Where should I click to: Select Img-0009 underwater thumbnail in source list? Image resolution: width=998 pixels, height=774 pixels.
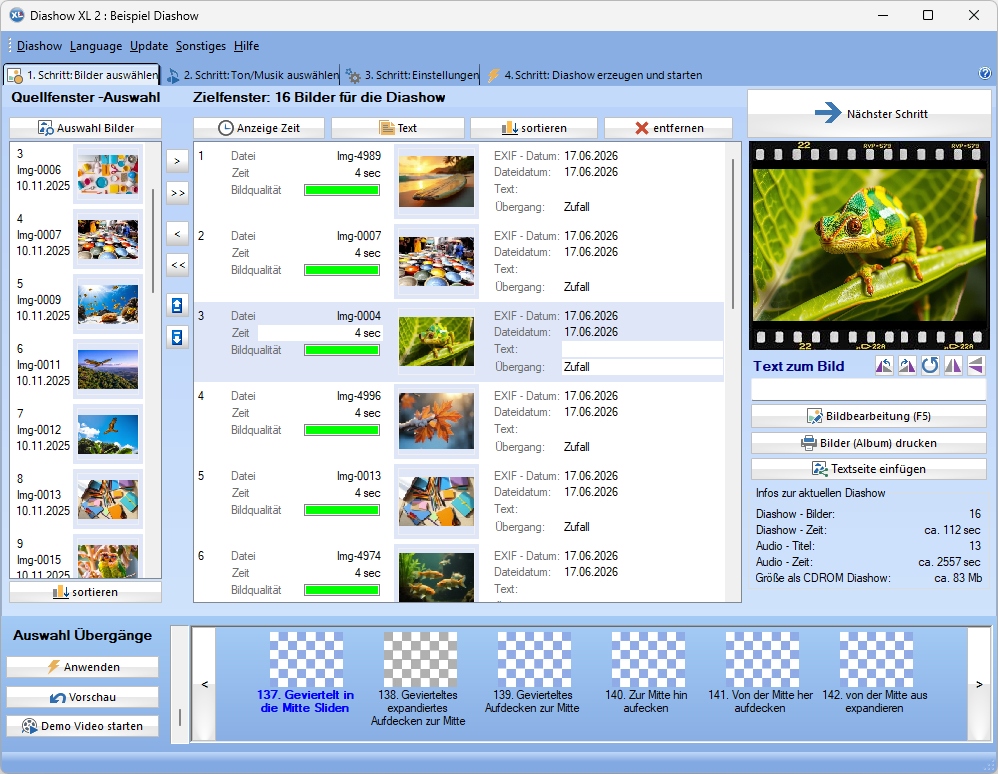[108, 304]
